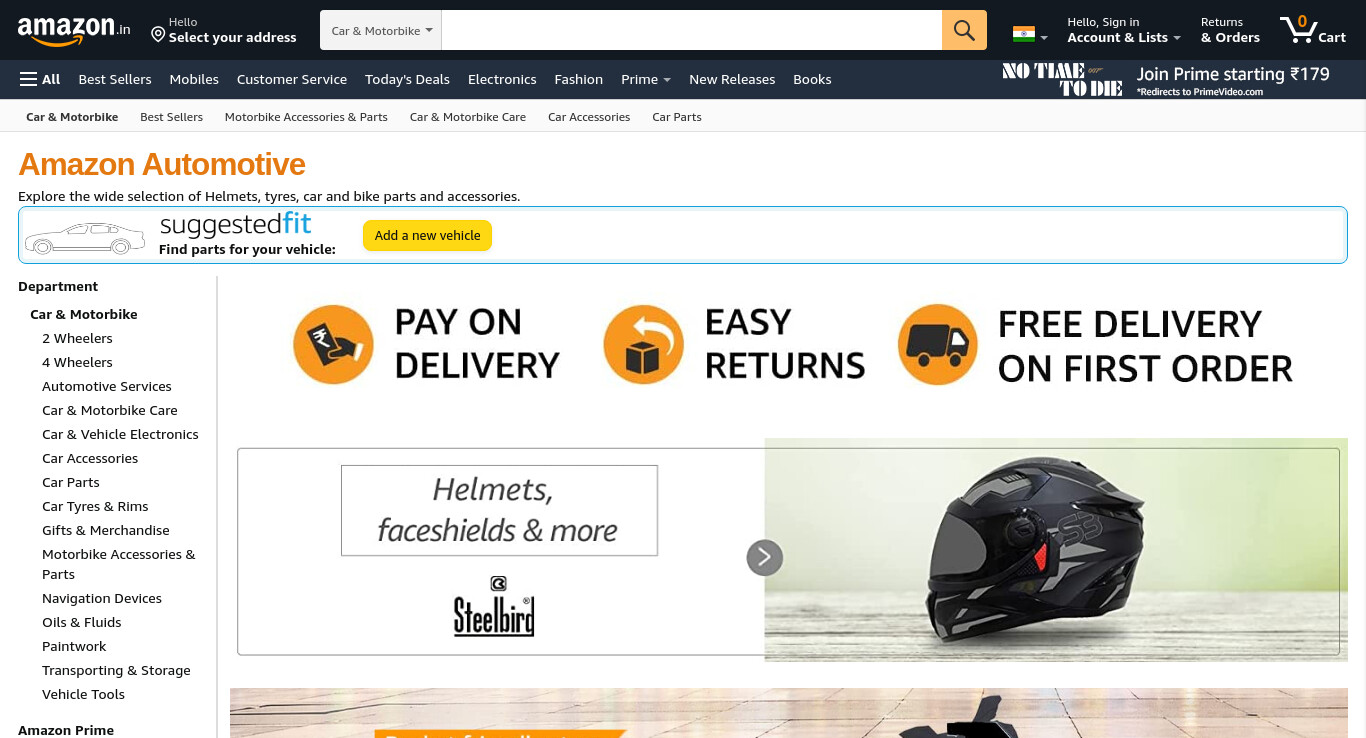Open Today's Deals in navigation bar
Viewport: 1366px width, 738px height.
coord(407,79)
